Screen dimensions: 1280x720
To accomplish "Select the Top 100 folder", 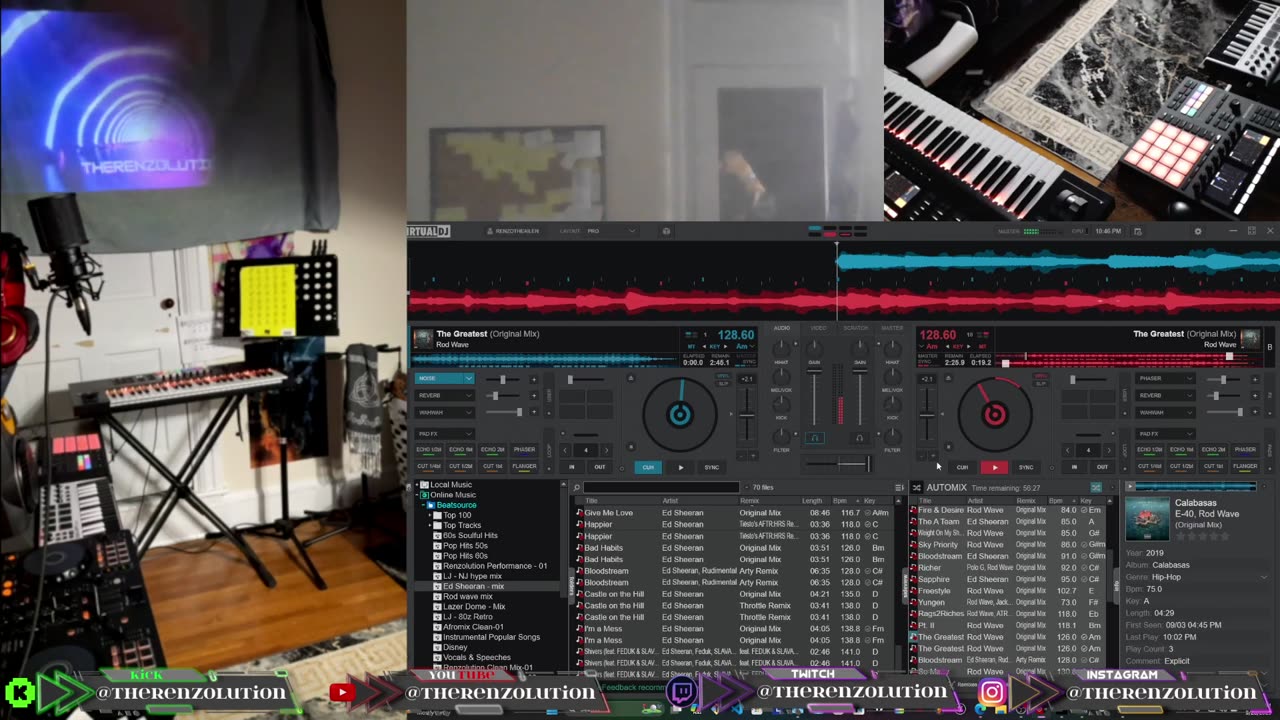I will [458, 515].
